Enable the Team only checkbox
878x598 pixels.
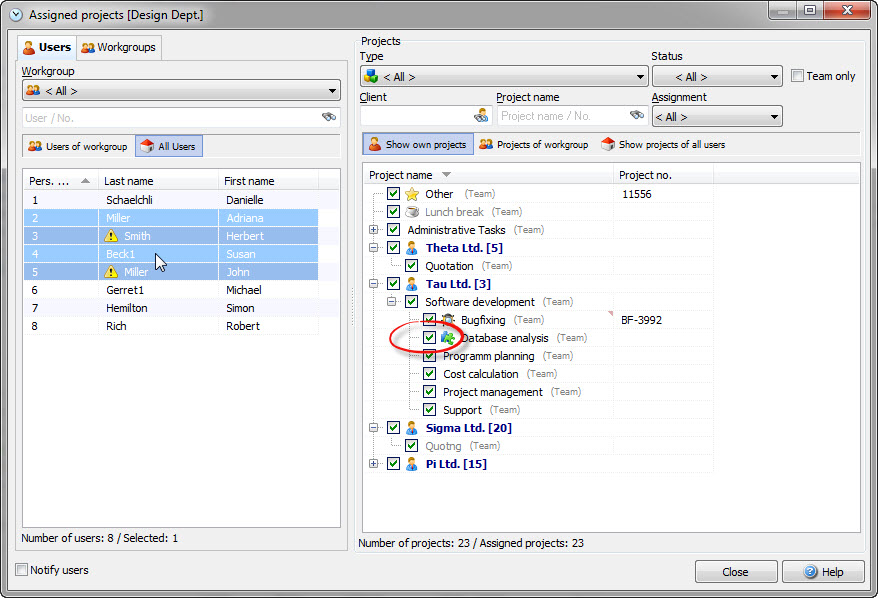797,76
